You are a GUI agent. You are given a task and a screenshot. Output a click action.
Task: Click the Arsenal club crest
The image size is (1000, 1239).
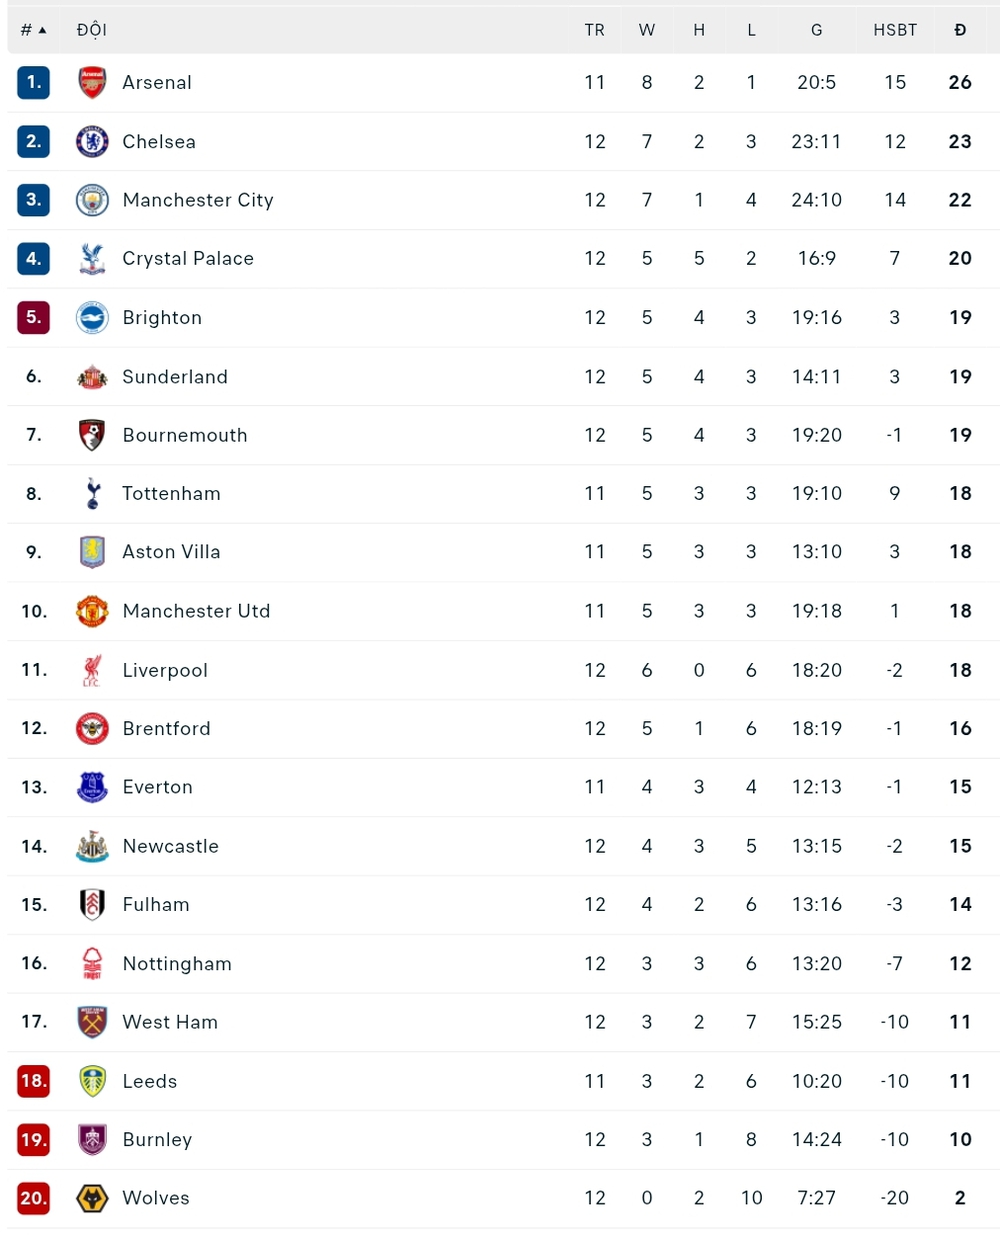tap(92, 82)
